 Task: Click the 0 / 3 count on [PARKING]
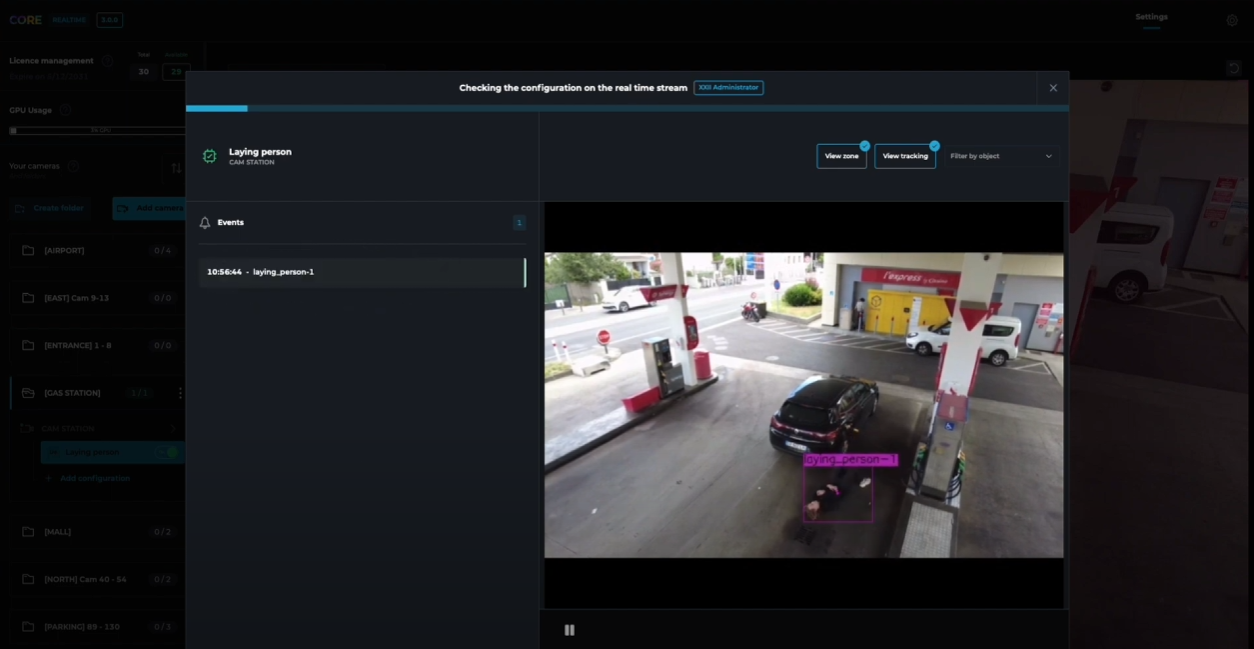[162, 627]
